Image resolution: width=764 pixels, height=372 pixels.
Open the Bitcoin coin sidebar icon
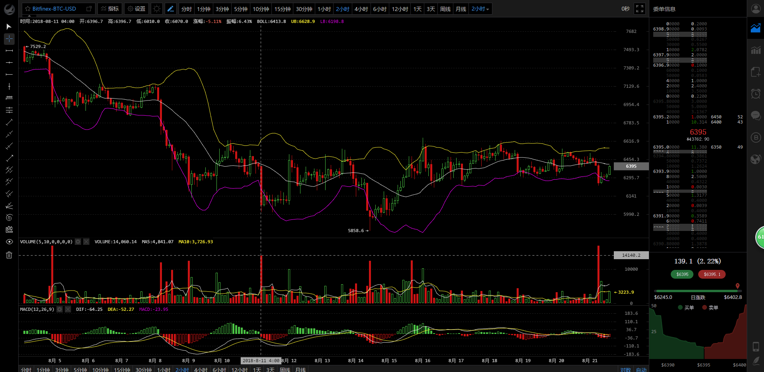pyautogui.click(x=756, y=137)
